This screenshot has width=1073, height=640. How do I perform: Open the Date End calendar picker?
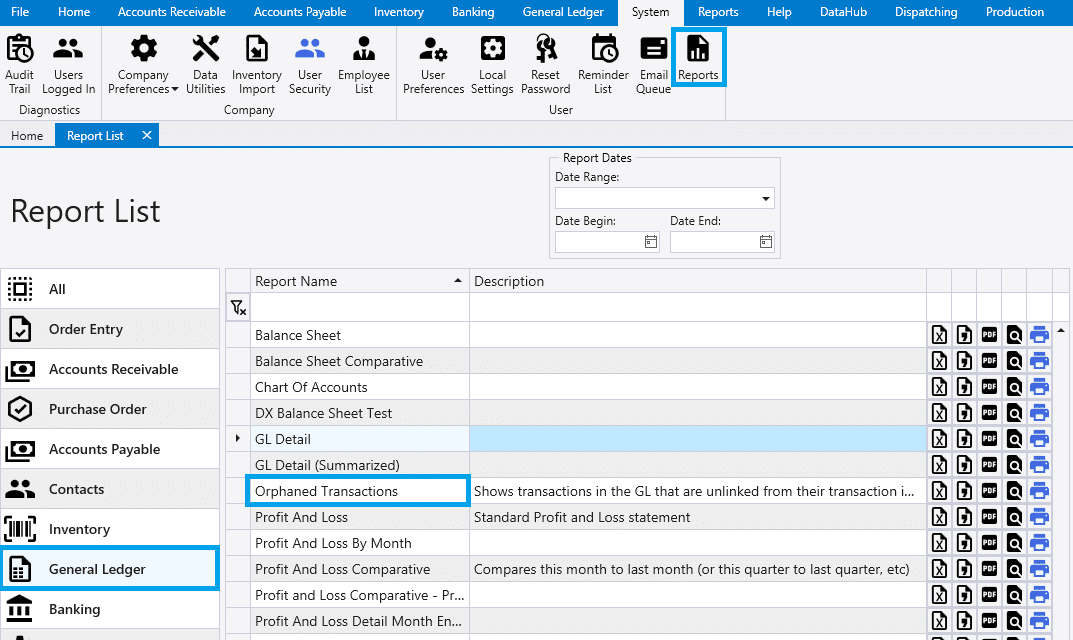[766, 242]
